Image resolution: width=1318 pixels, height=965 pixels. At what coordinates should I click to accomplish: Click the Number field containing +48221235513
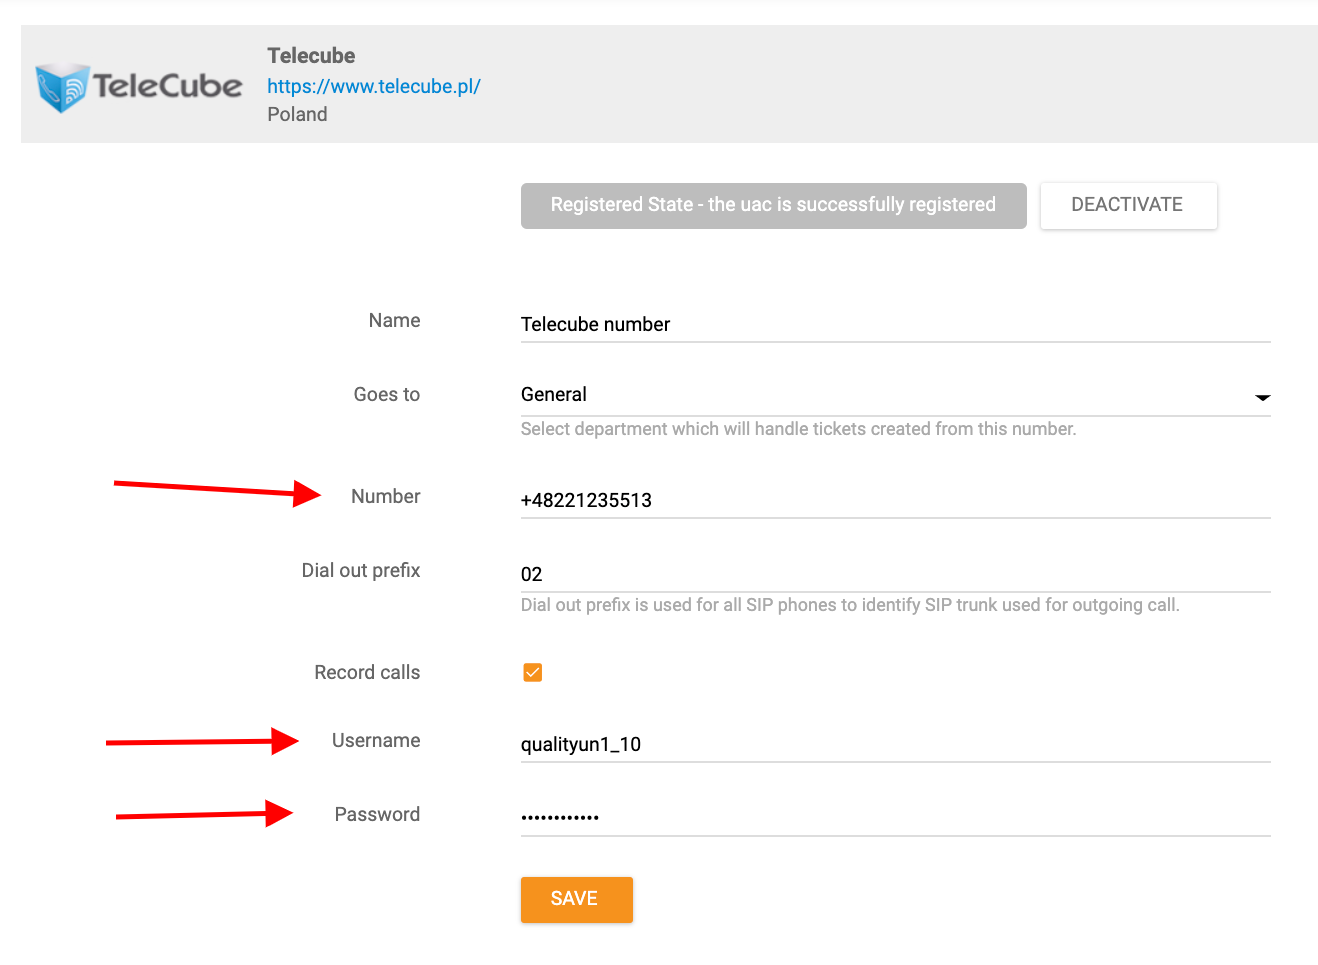click(x=894, y=500)
